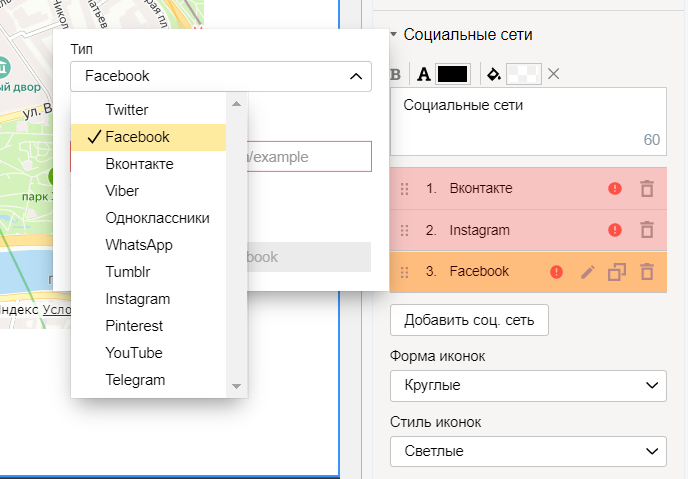This screenshot has height=479, width=688.
Task: Clear the fill color with X
Action: tap(553, 74)
